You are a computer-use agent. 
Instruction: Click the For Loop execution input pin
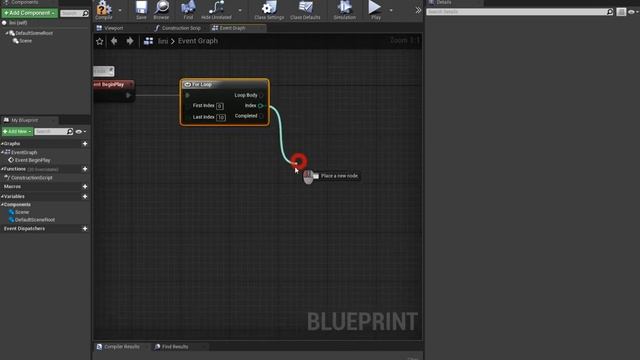pos(188,96)
